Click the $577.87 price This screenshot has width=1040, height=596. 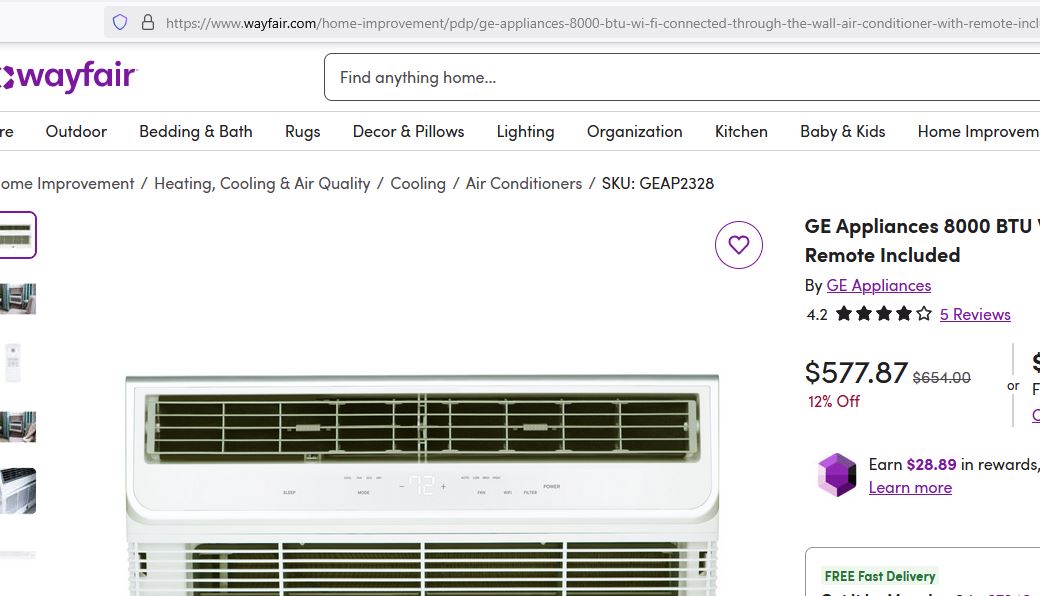click(856, 373)
